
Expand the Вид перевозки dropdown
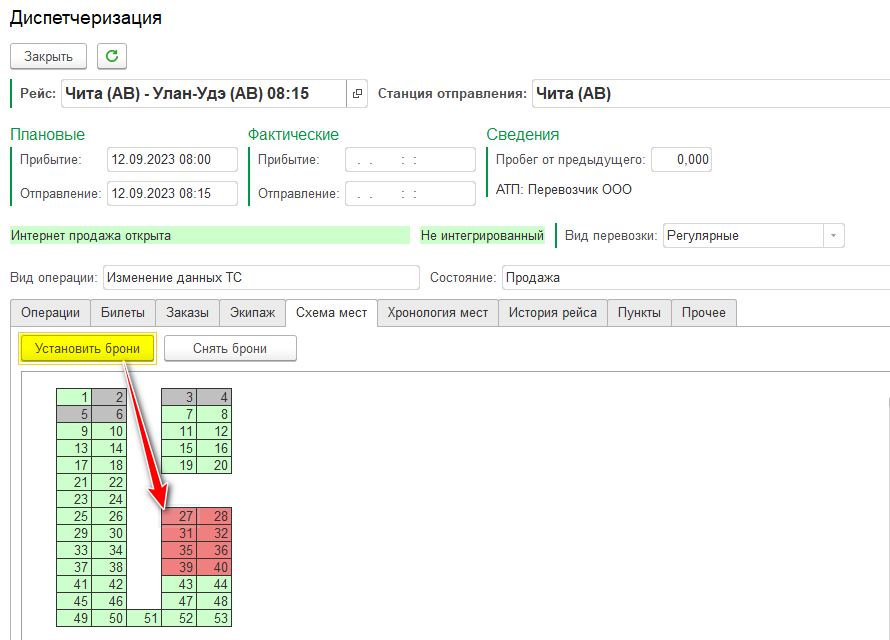tap(833, 236)
